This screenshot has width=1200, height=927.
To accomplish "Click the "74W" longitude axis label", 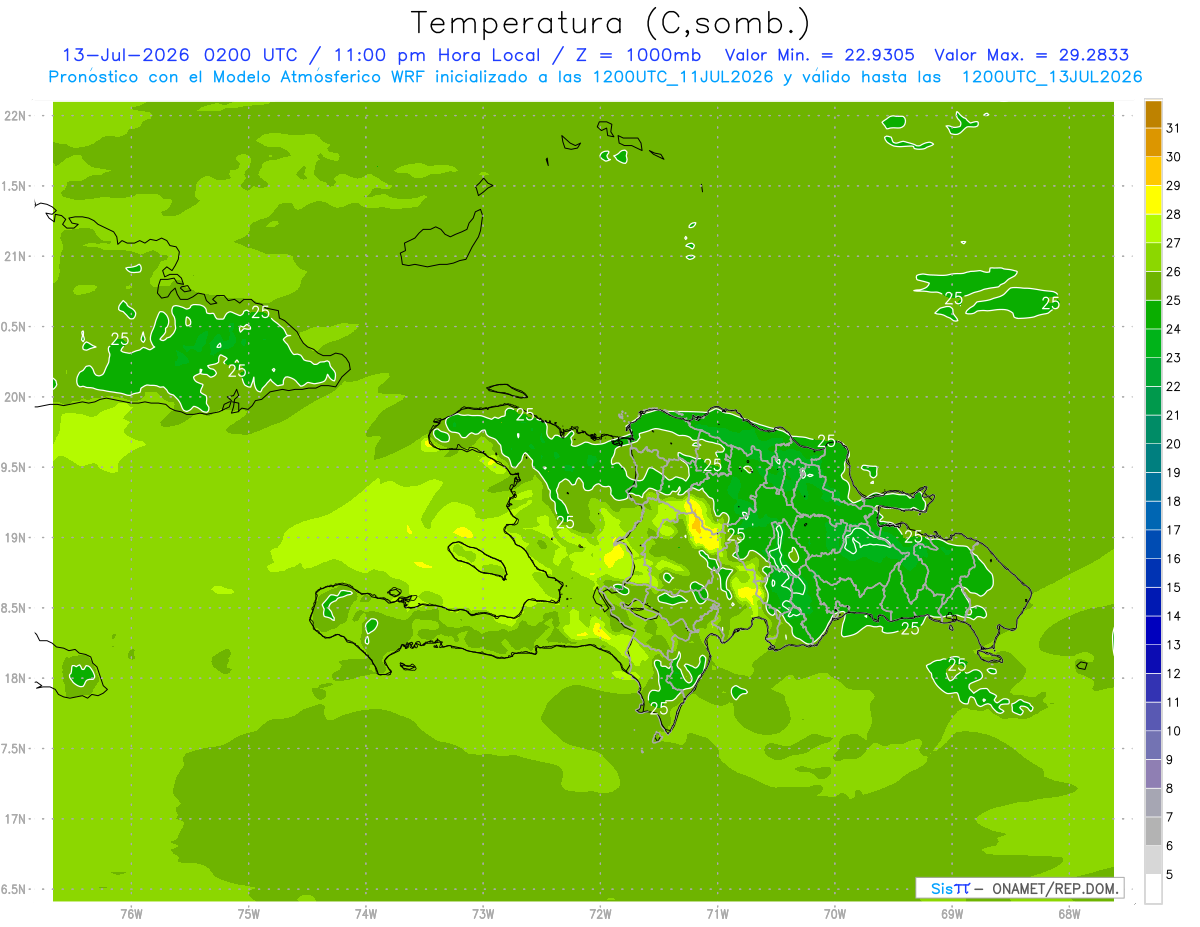I will click(x=366, y=914).
